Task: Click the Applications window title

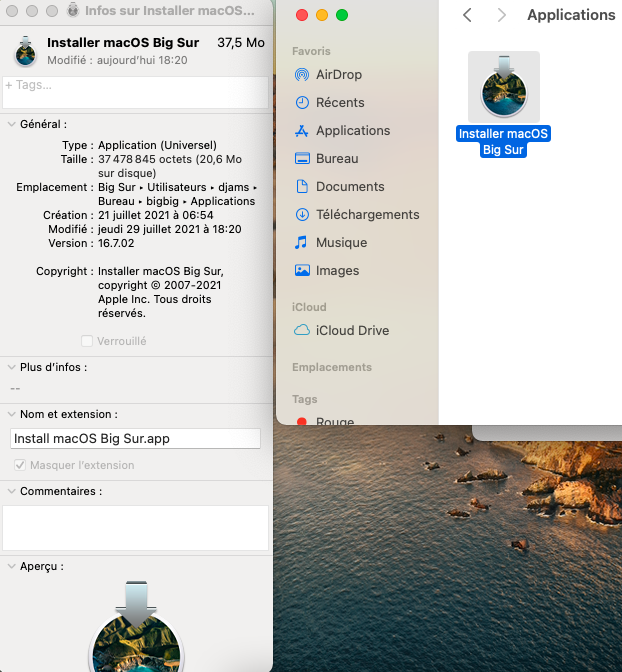Action: point(571,15)
